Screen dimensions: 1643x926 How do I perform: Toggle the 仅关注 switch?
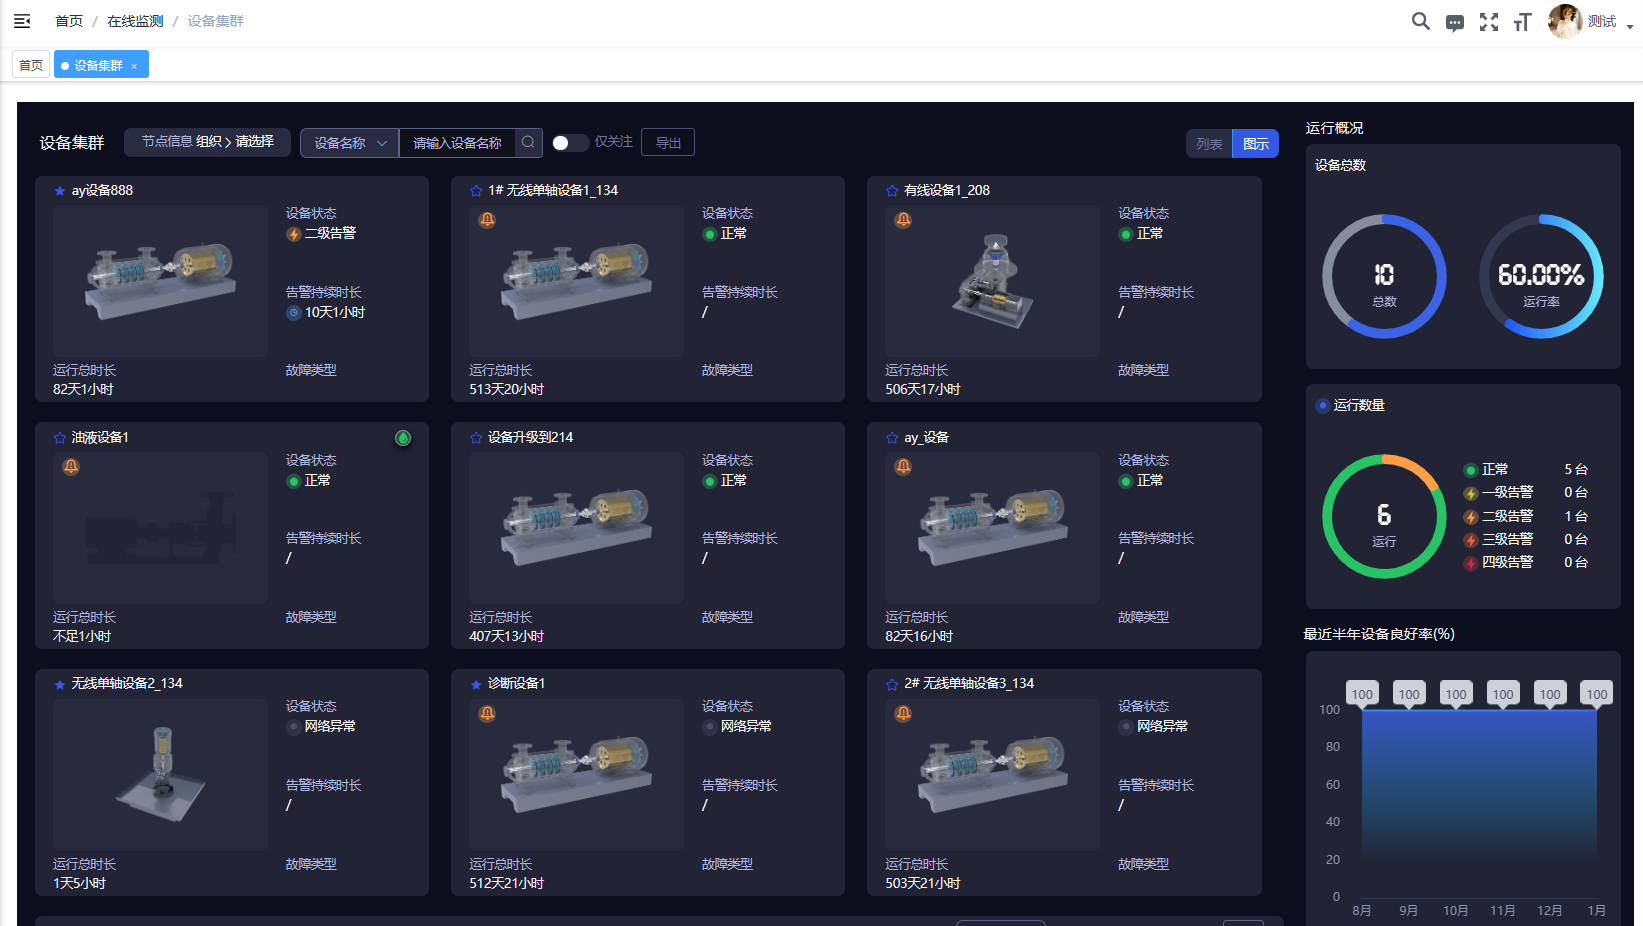click(569, 143)
